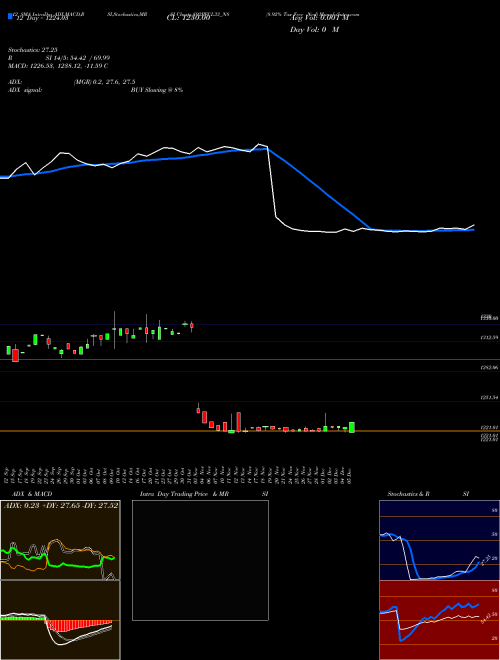The image size is (500, 660).
Task: Click the first date label on the axis
Action: (8, 474)
